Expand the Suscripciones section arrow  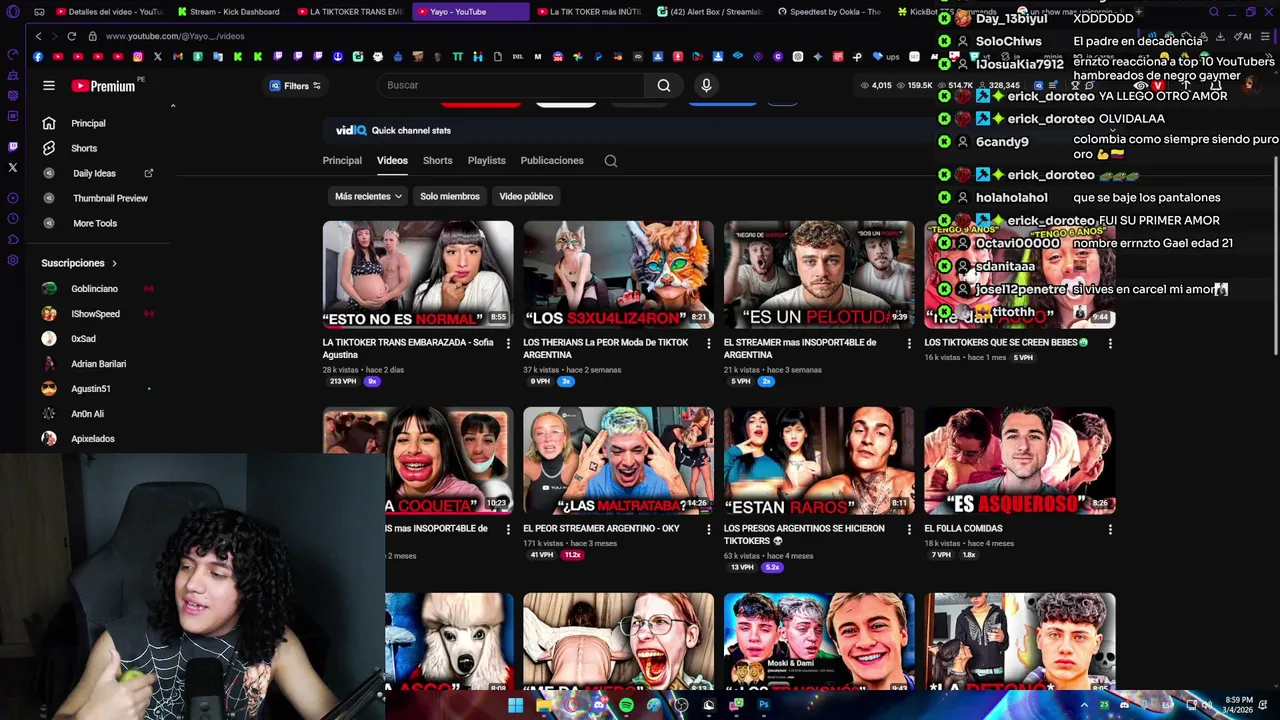coord(114,263)
